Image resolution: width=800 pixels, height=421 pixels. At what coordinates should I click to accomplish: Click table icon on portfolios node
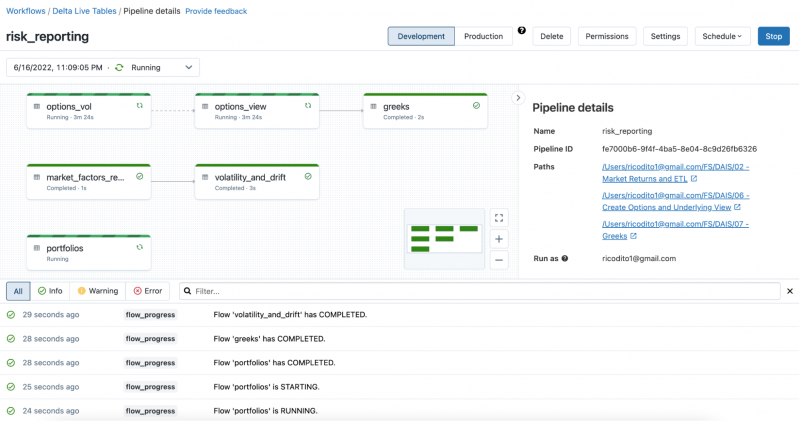click(37, 249)
